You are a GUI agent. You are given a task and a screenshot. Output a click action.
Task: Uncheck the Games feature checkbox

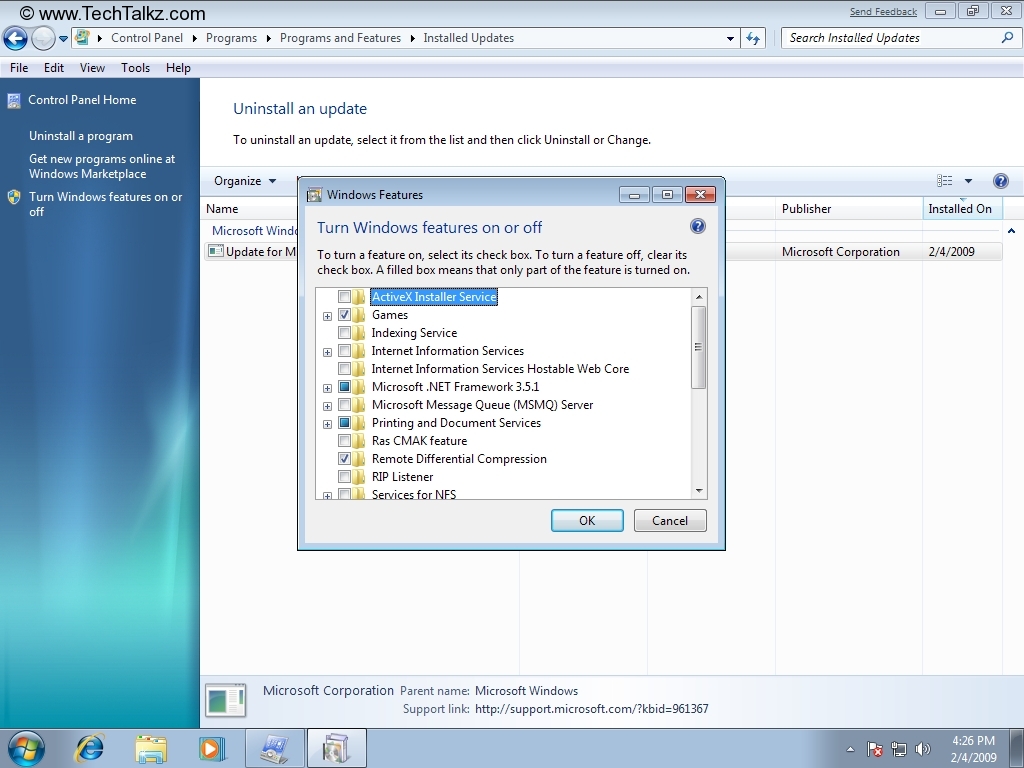(344, 315)
